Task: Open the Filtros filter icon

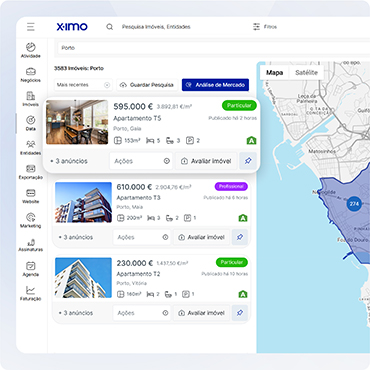Action: pyautogui.click(x=256, y=27)
